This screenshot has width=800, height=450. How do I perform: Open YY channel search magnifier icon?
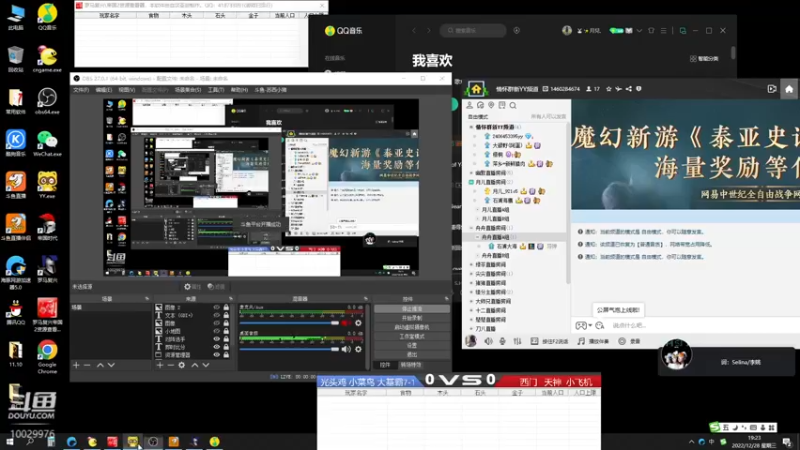[513, 106]
